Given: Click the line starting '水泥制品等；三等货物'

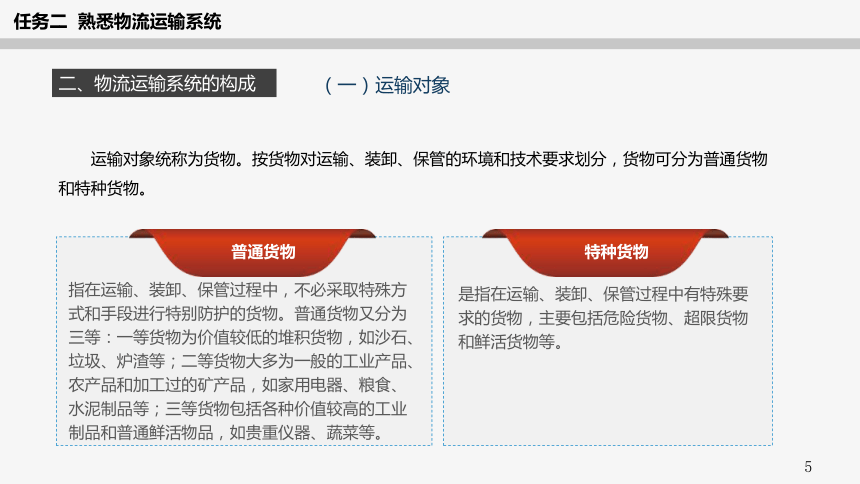Looking at the screenshot, I should point(237,408).
